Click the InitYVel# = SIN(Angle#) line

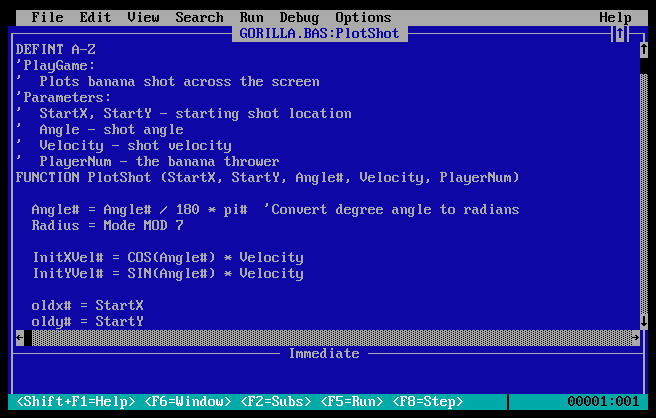coord(168,273)
